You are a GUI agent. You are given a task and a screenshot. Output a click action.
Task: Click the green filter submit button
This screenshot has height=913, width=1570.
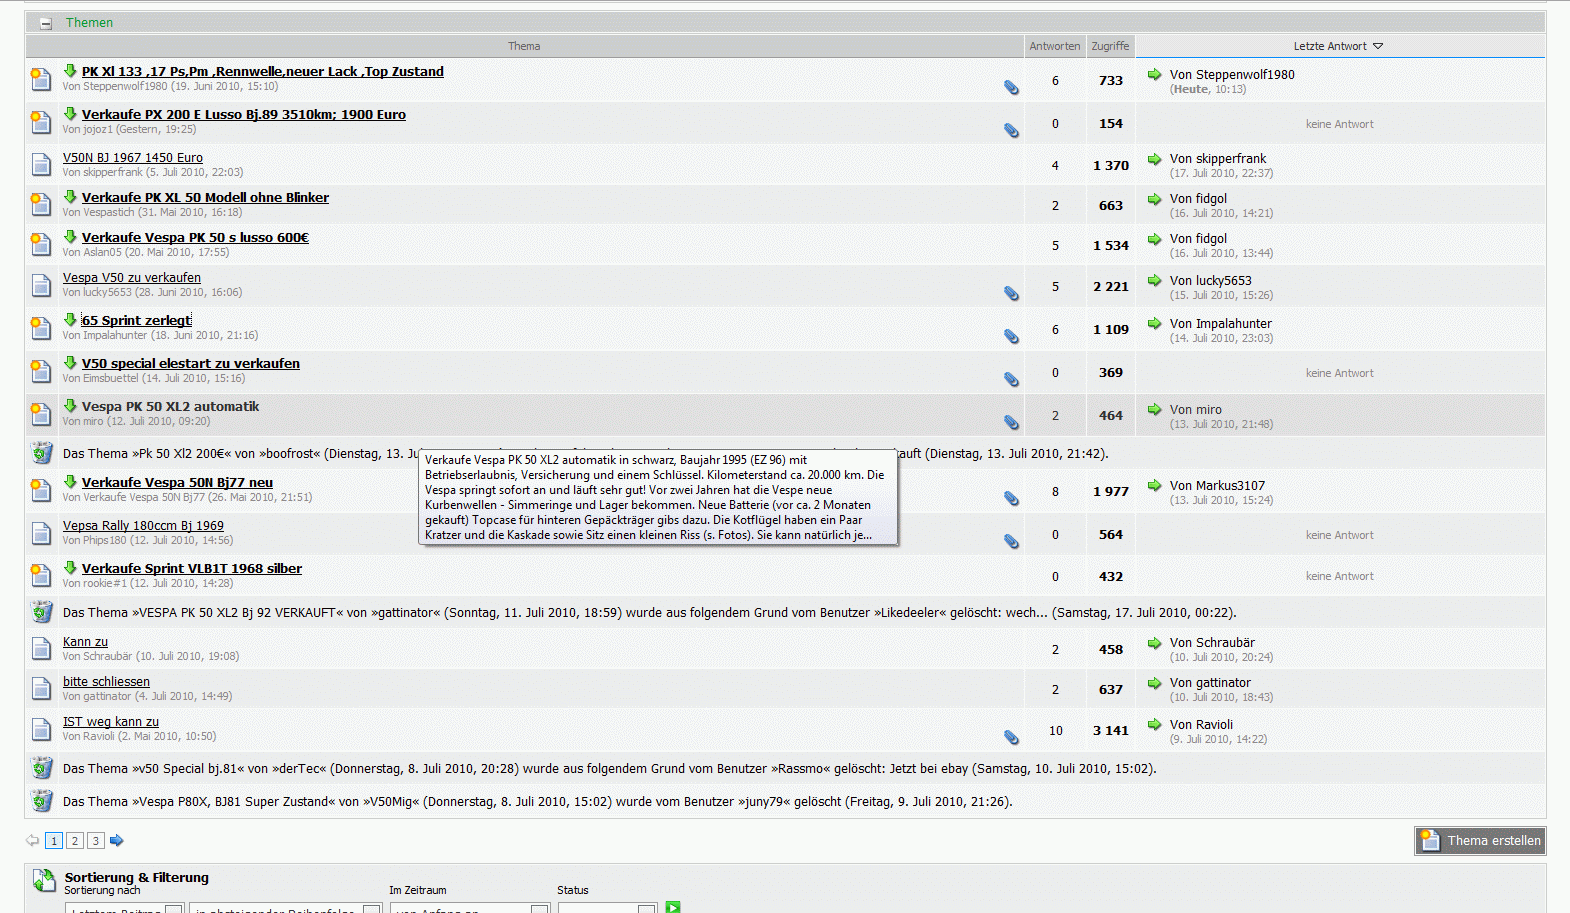673,907
